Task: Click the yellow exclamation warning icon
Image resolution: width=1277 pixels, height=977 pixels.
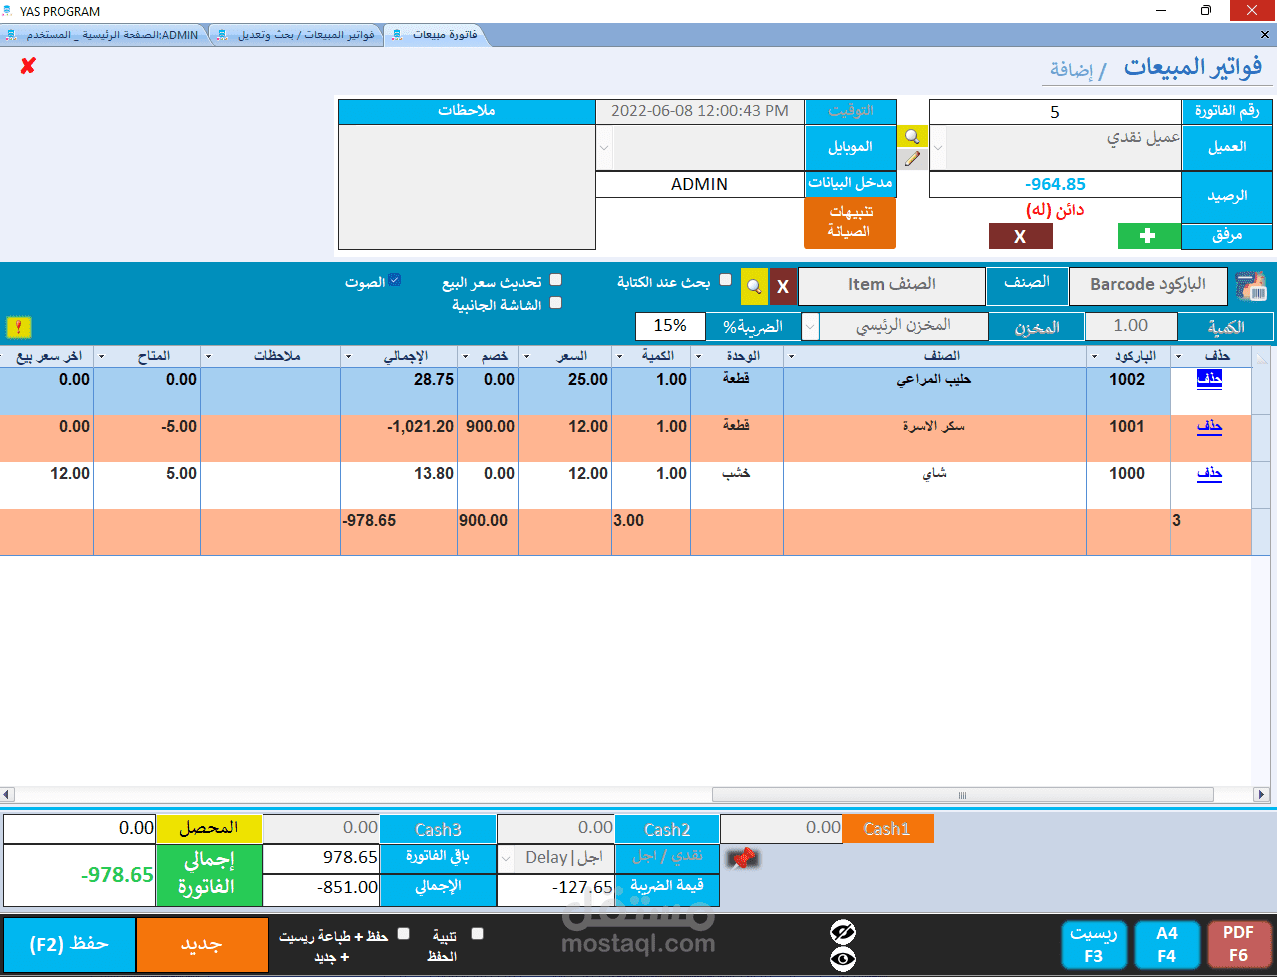Action: coord(18,327)
